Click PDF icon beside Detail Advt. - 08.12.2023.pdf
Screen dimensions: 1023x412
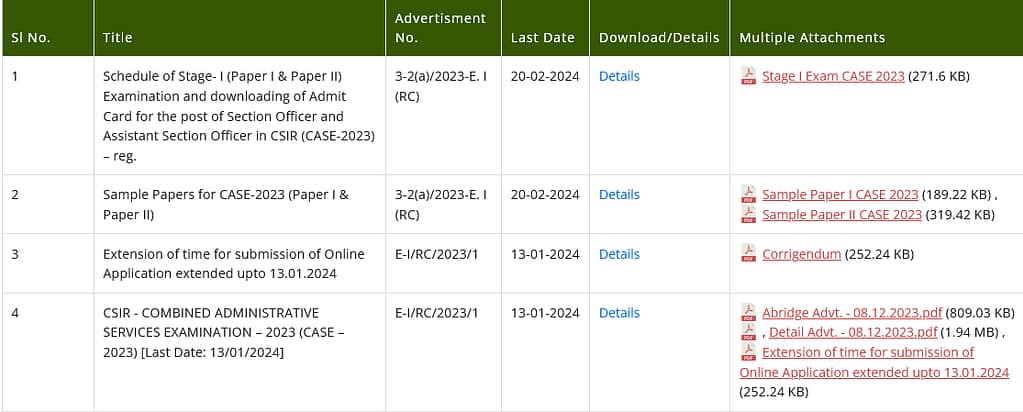[x=748, y=332]
